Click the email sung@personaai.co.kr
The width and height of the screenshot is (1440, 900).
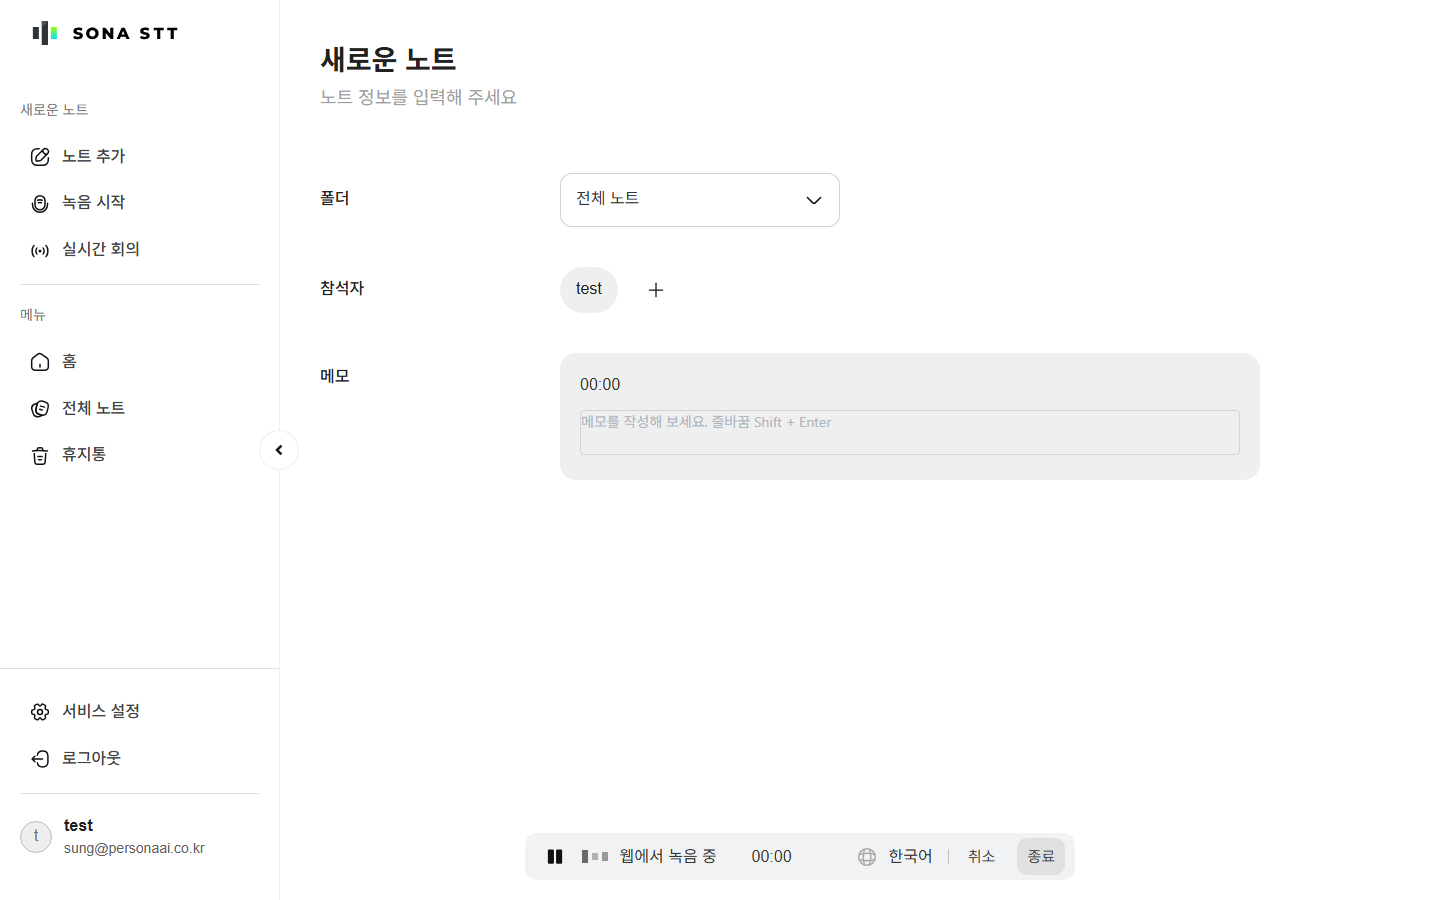point(134,848)
